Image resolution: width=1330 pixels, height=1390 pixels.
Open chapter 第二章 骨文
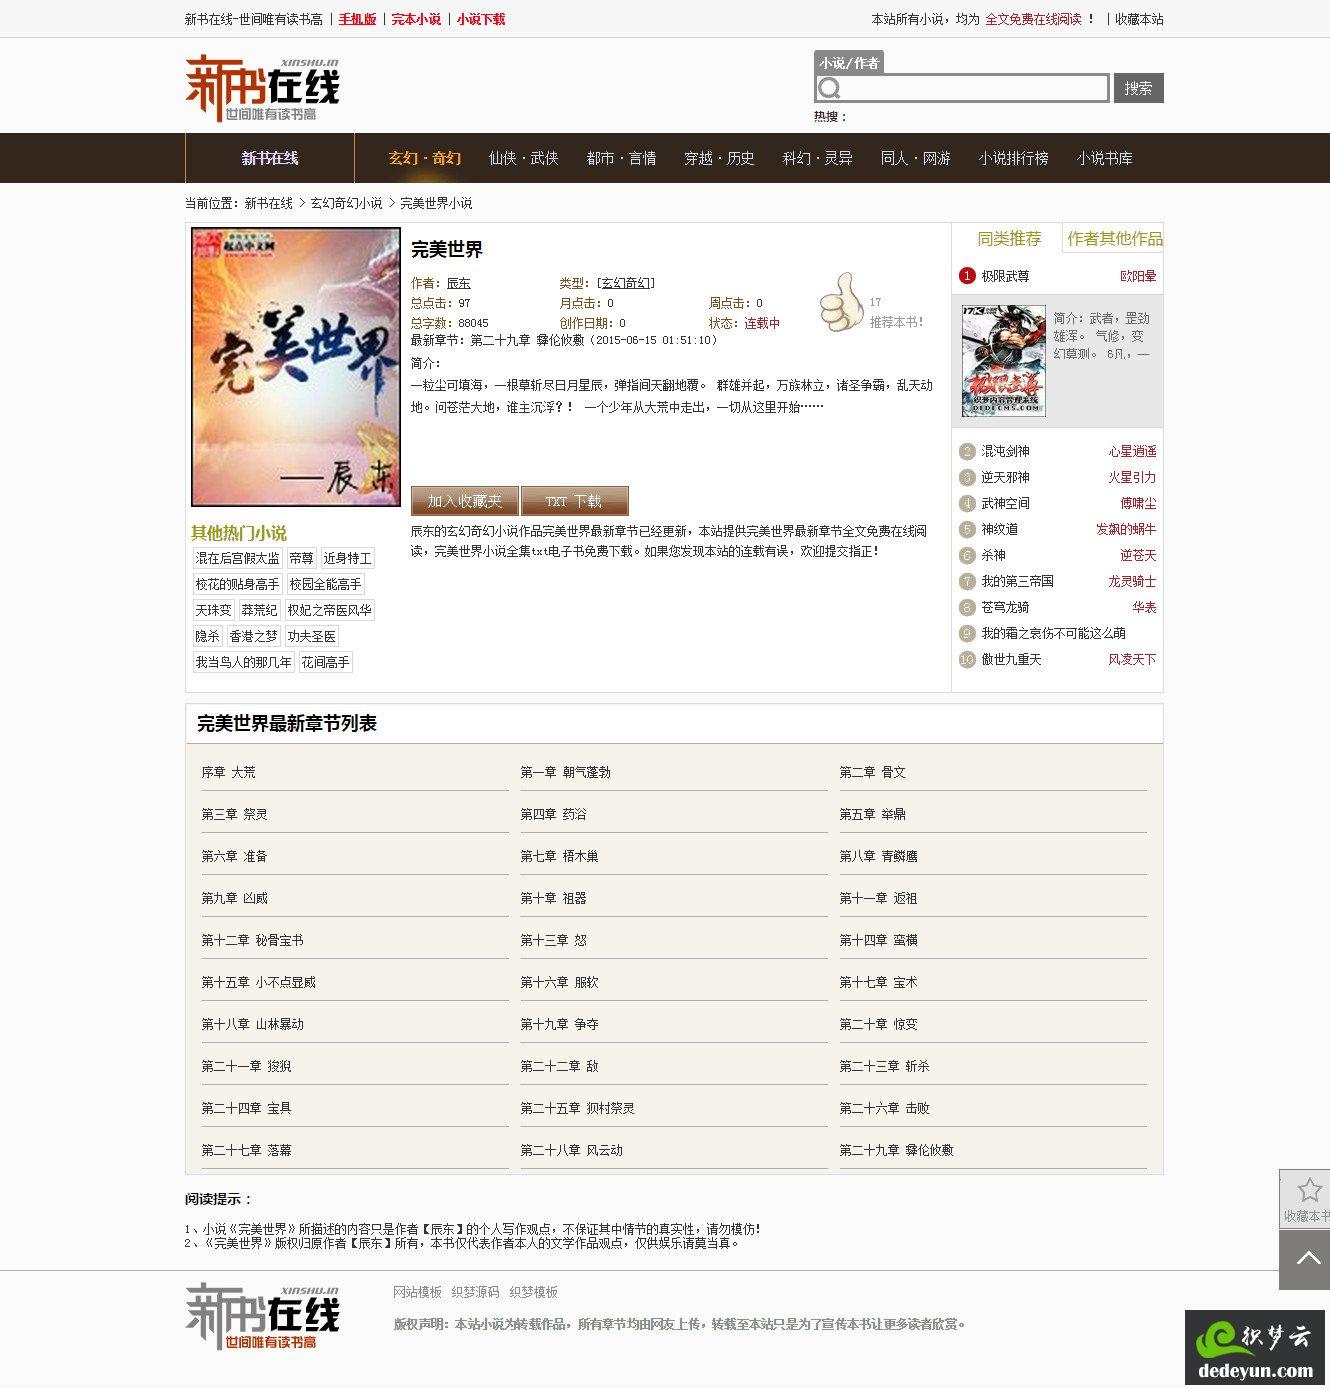click(x=872, y=772)
